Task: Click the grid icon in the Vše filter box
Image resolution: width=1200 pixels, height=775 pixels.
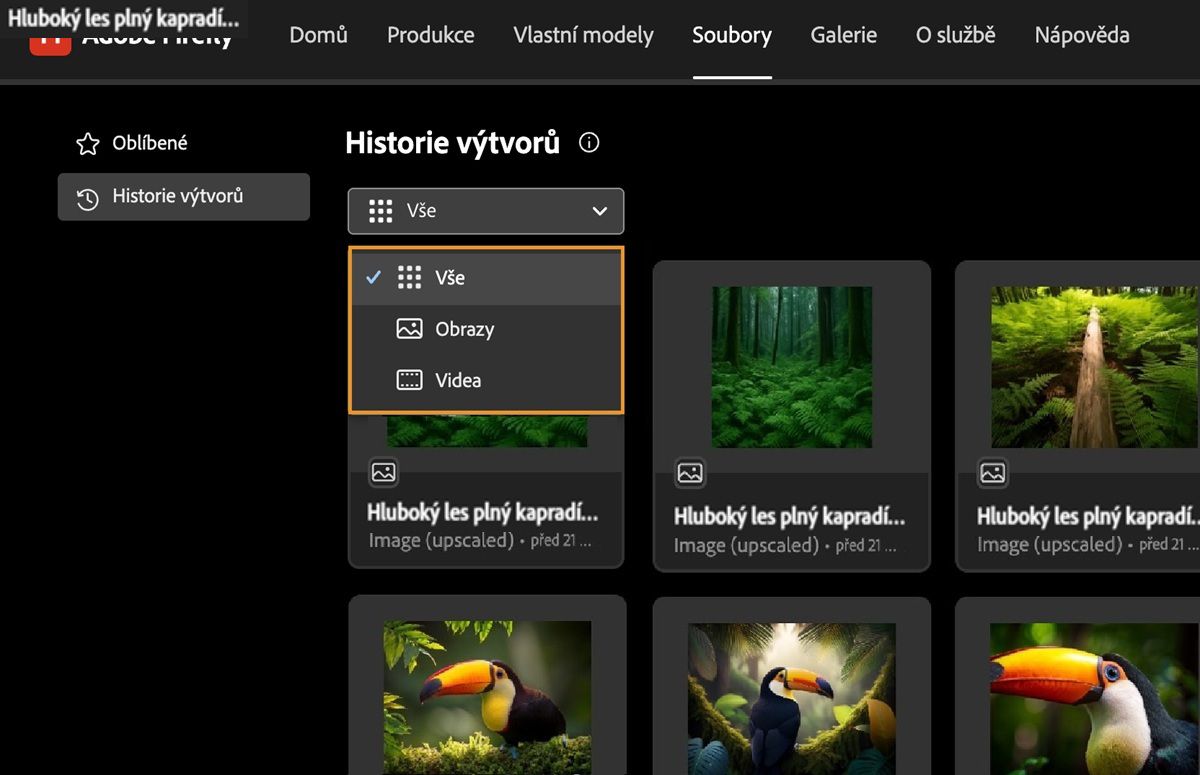Action: 381,211
